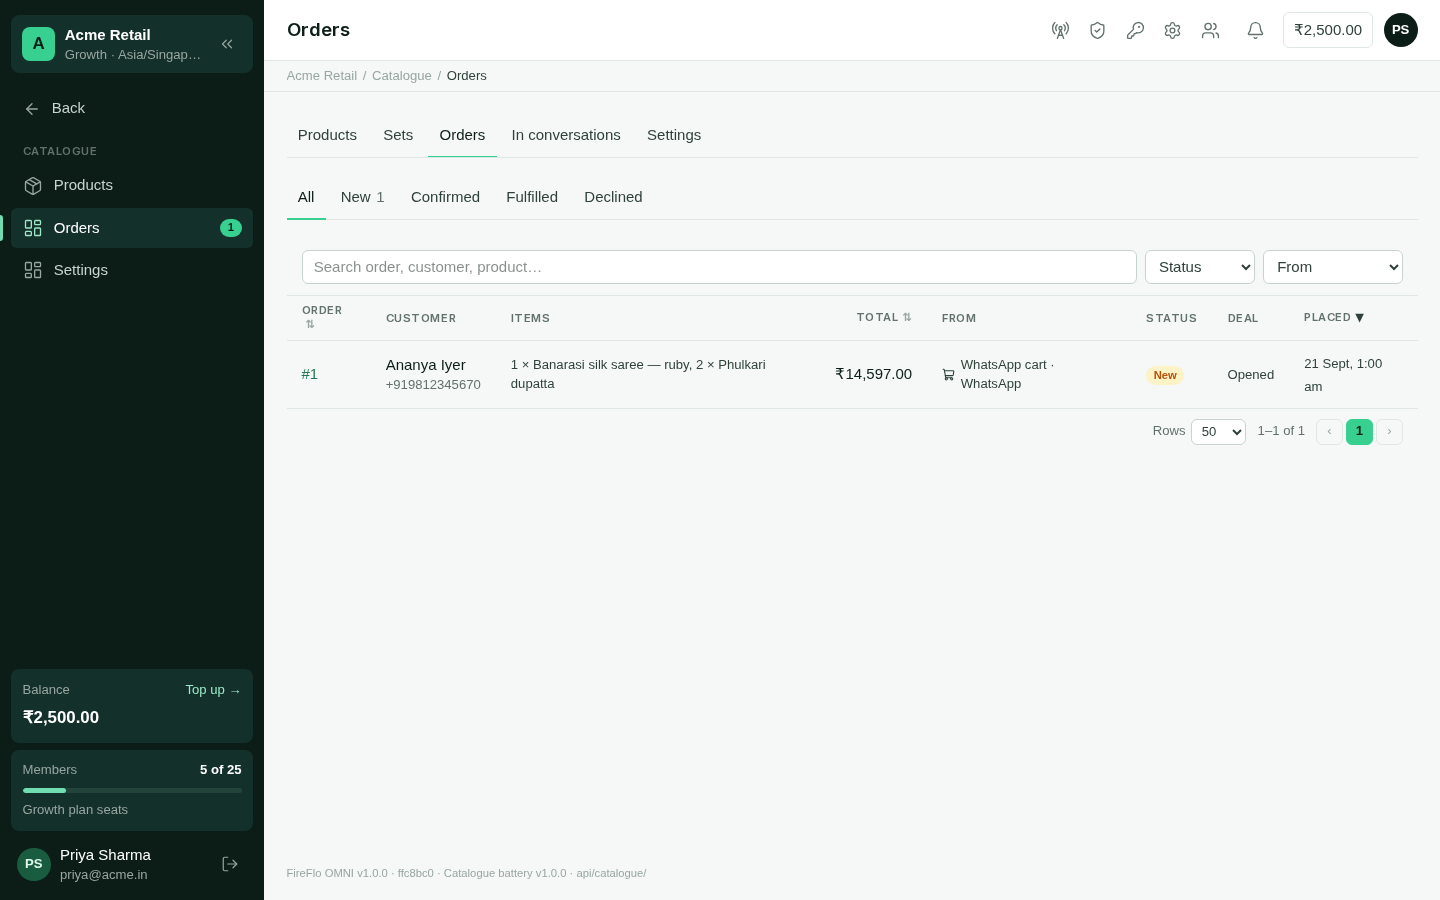
Task: Open the From filter dropdown
Action: (1333, 267)
